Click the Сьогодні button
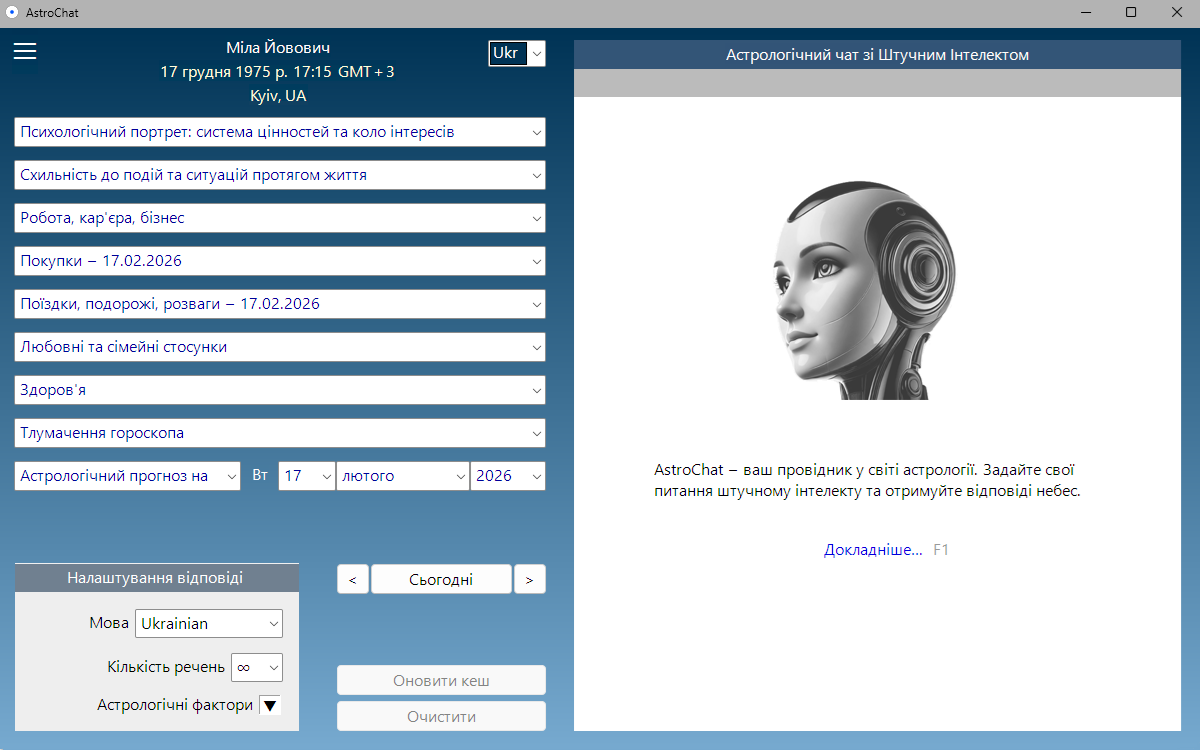This screenshot has width=1200, height=750. pyautogui.click(x=441, y=579)
